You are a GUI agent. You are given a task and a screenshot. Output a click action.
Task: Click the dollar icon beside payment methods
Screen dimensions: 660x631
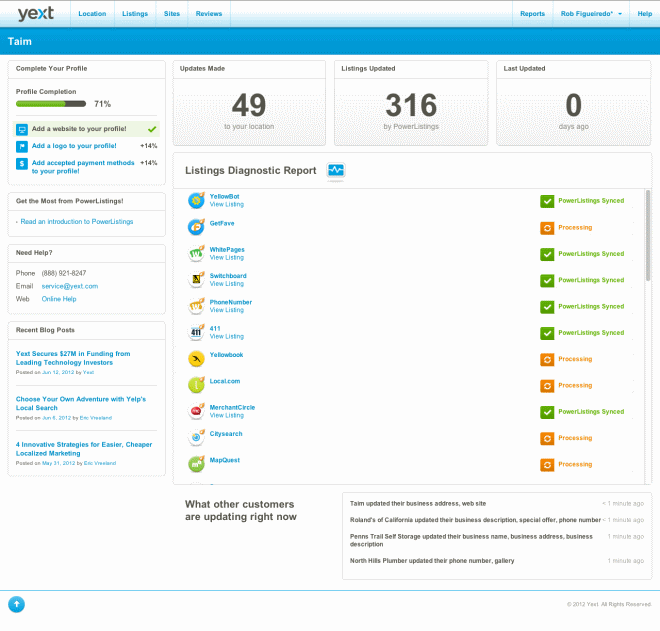[22, 163]
